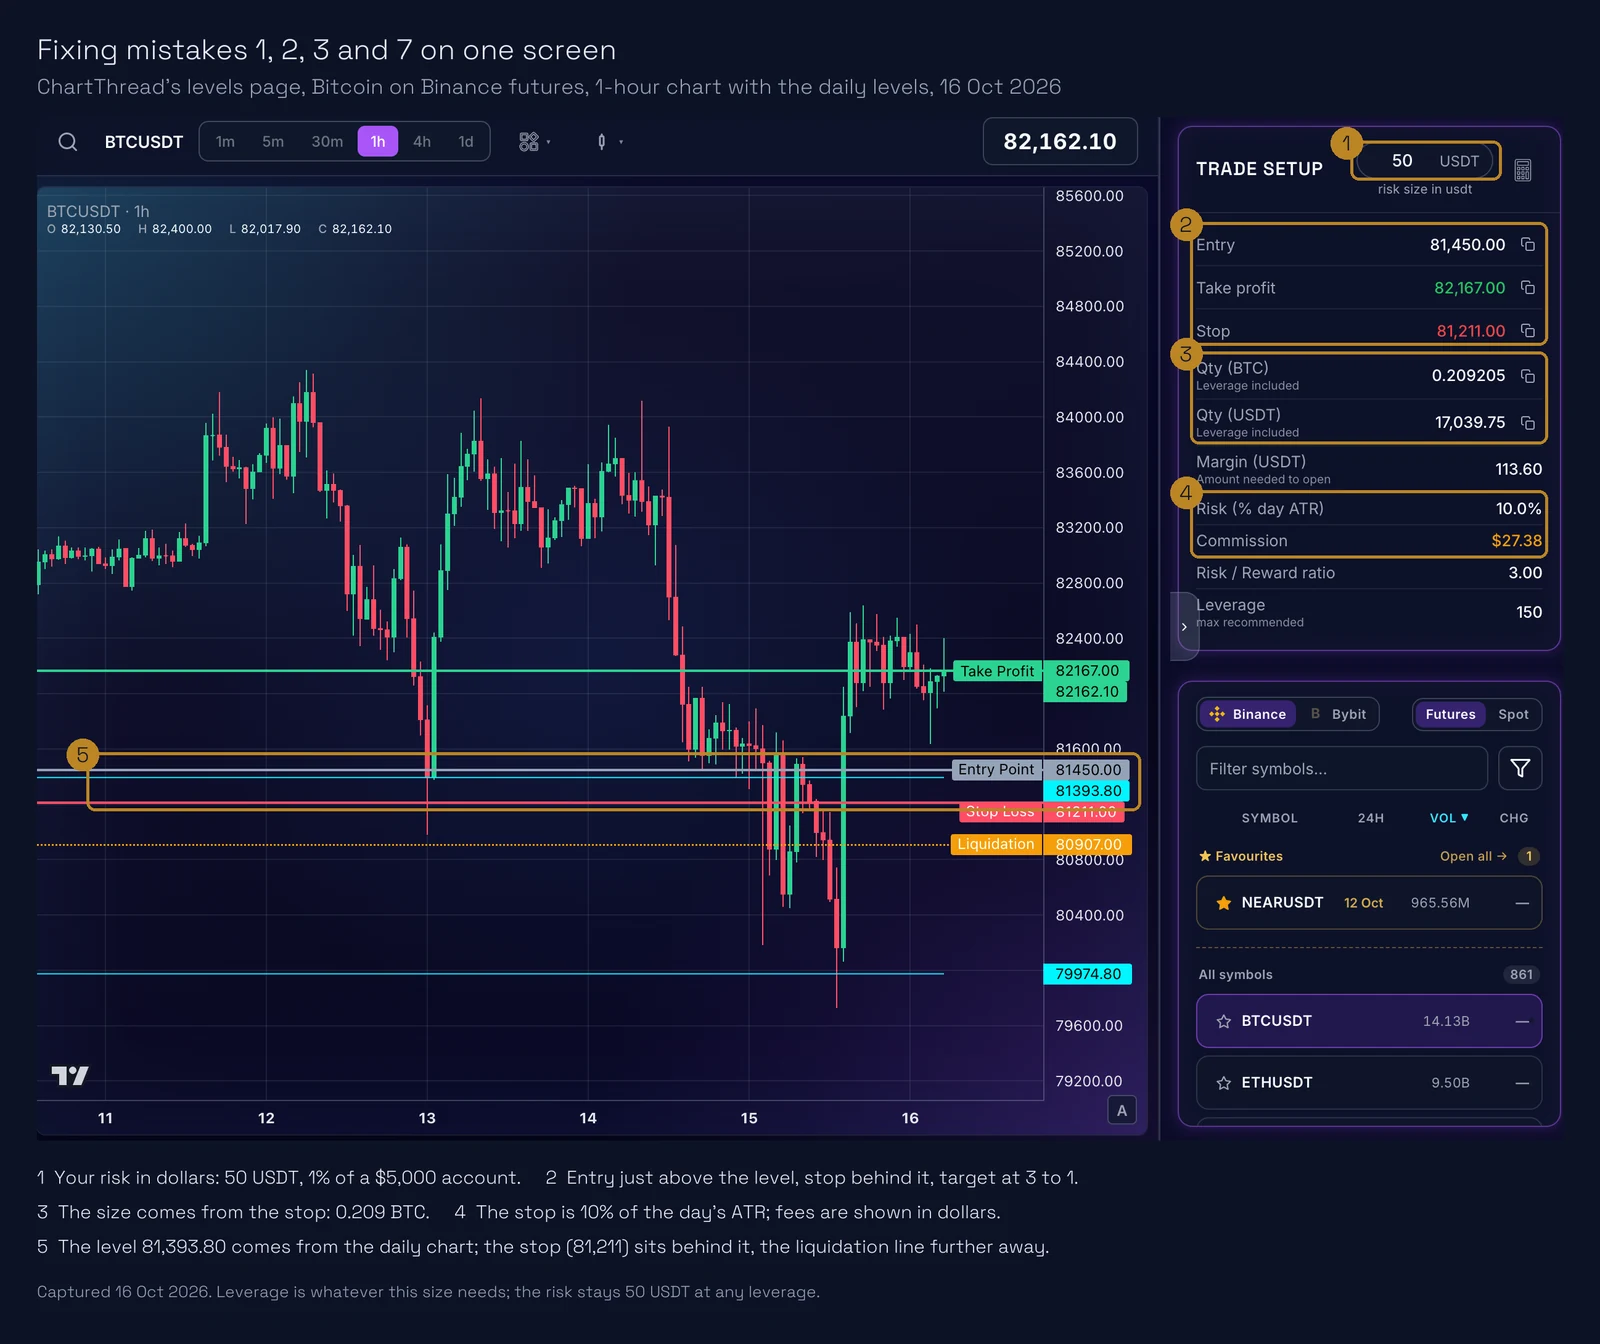Sort the list by VOL

click(x=1449, y=818)
